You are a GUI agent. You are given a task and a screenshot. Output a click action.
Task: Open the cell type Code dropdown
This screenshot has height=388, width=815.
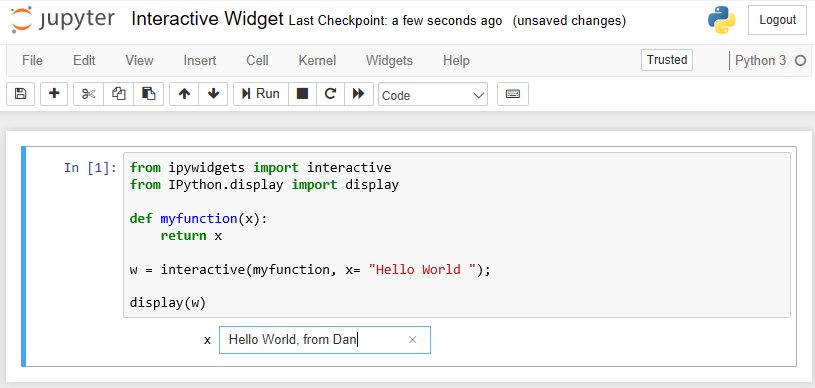(433, 95)
